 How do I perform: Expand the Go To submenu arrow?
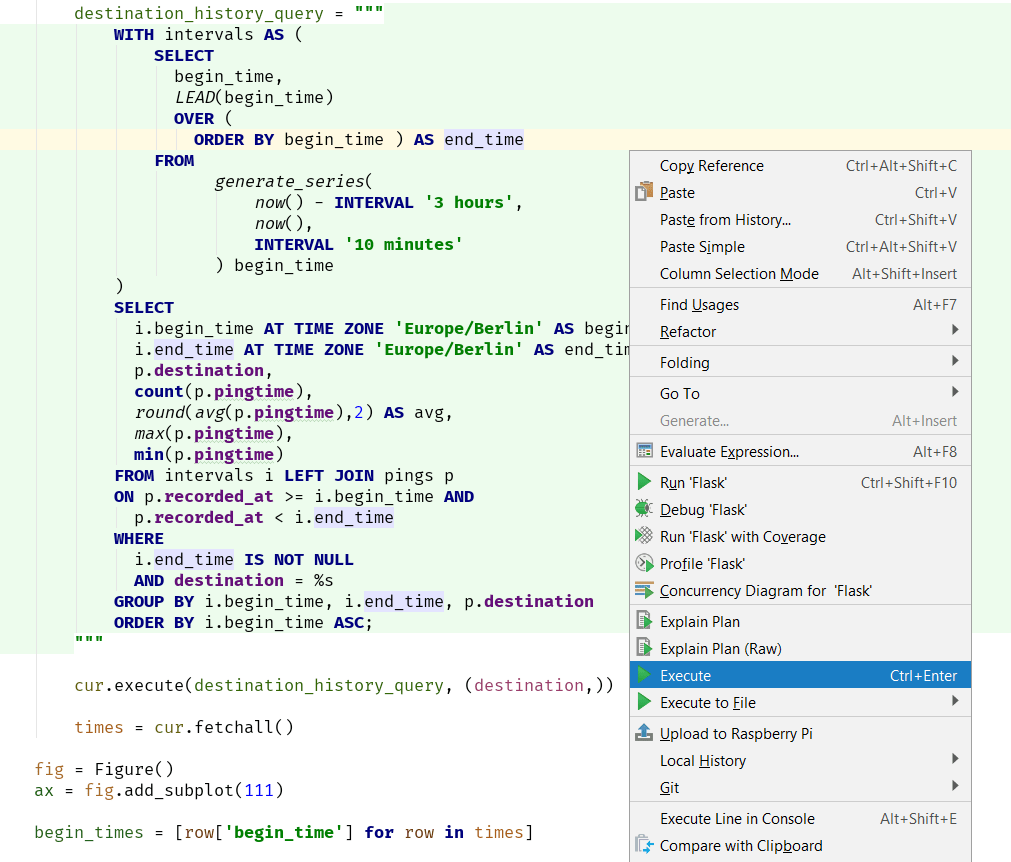click(955, 392)
